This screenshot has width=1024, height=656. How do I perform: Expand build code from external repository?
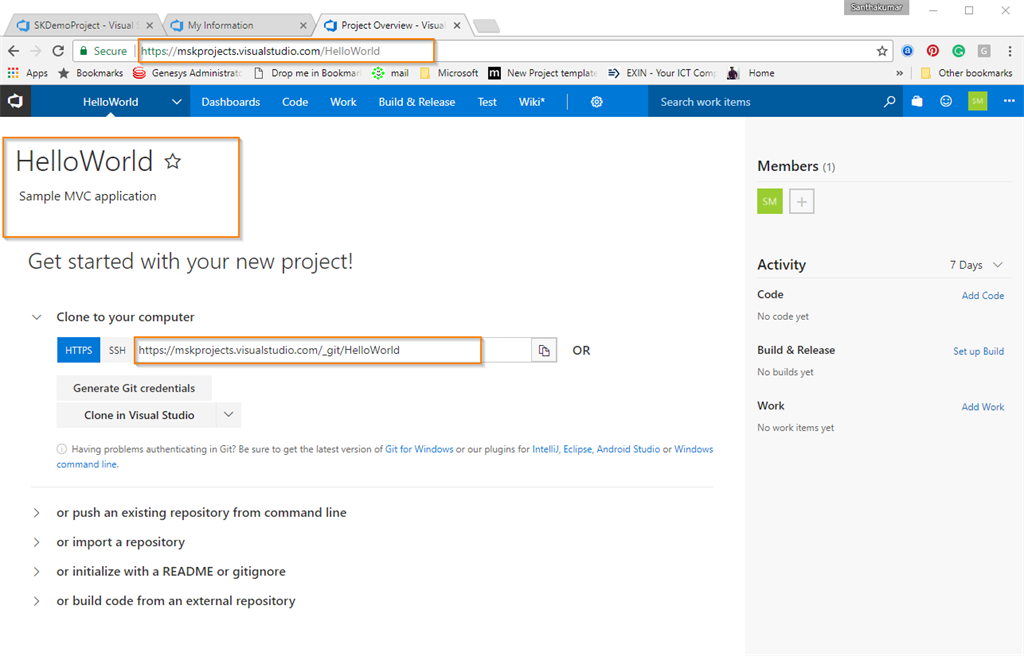point(37,601)
